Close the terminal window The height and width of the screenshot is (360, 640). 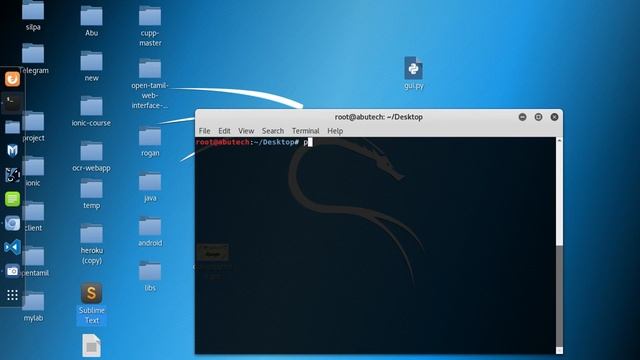[x=554, y=117]
